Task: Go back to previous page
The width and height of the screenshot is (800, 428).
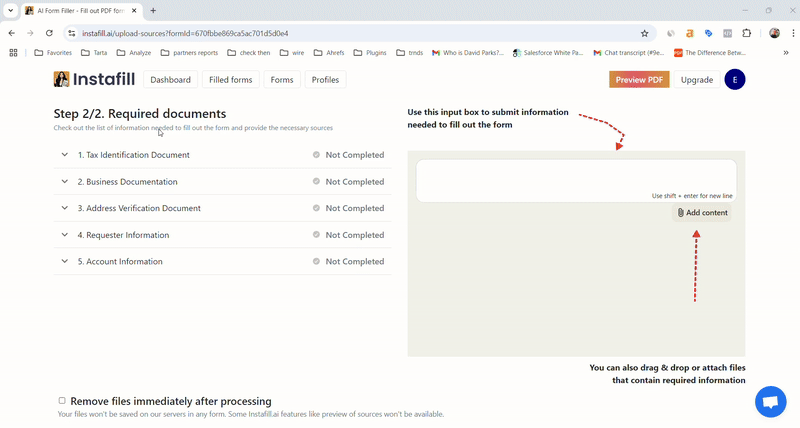Action: [x=12, y=33]
